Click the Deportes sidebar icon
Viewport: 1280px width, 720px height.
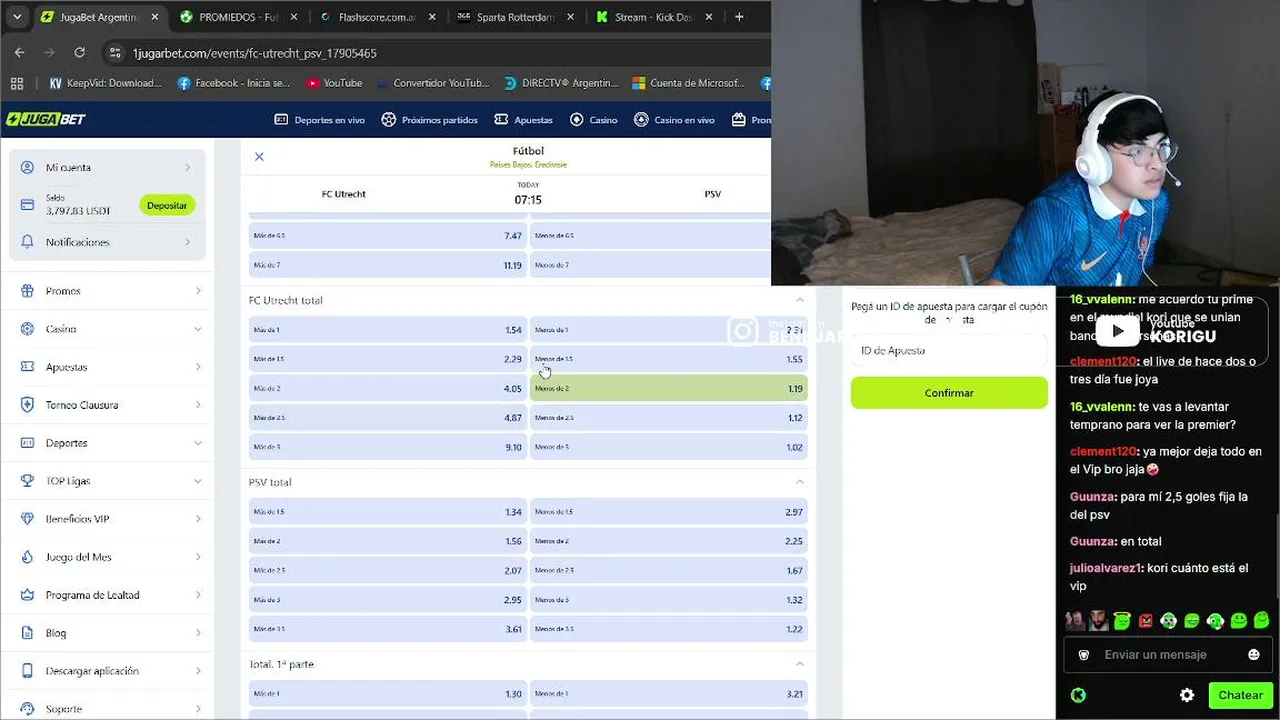tap(27, 443)
